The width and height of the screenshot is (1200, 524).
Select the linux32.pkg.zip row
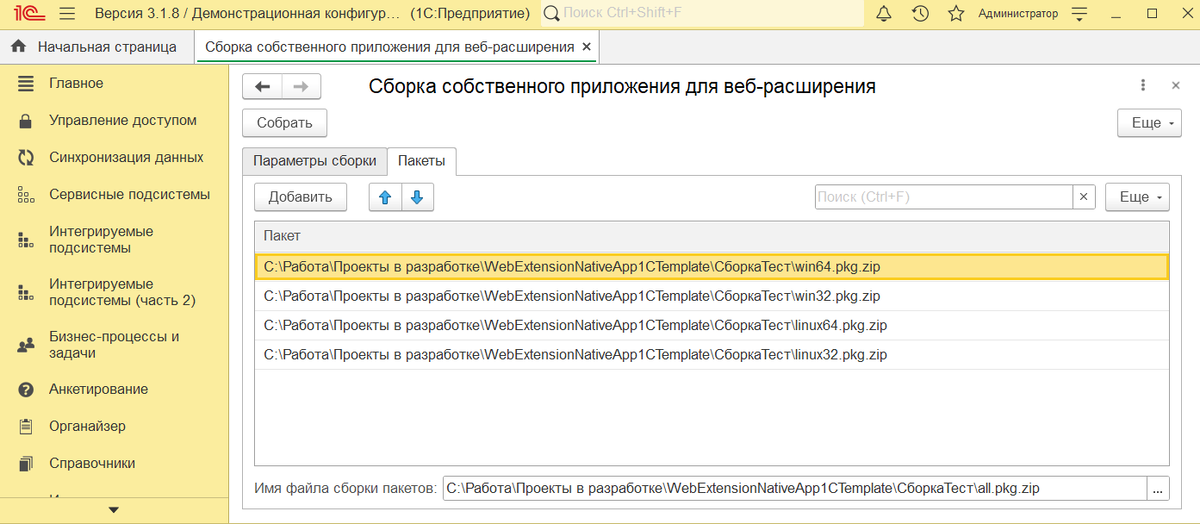click(x=711, y=354)
